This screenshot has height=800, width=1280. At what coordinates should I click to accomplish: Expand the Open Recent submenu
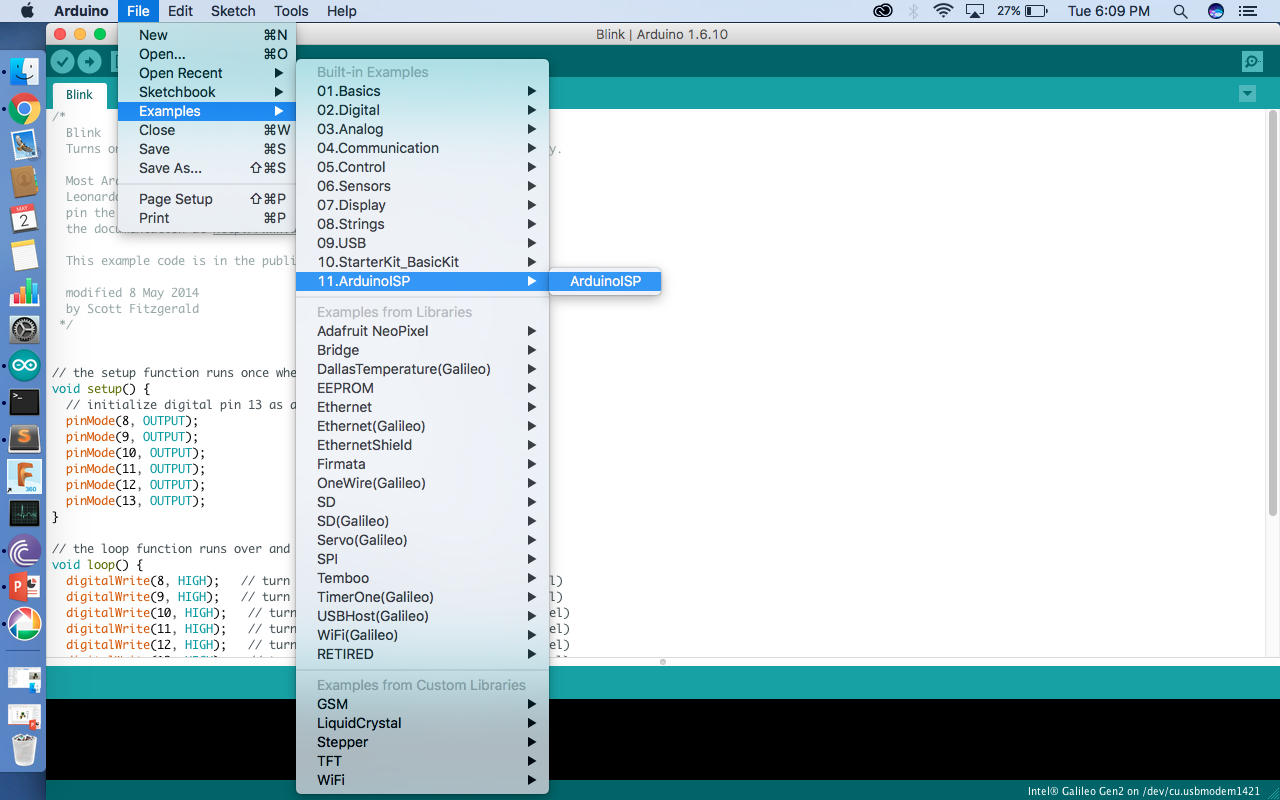coord(207,73)
